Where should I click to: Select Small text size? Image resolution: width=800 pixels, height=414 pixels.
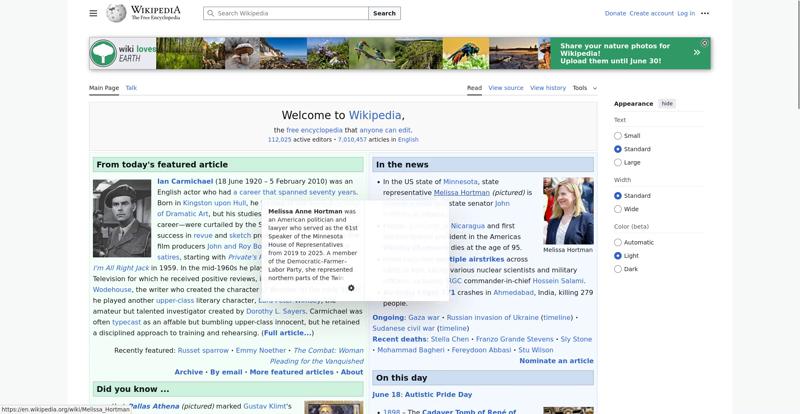[x=617, y=136]
